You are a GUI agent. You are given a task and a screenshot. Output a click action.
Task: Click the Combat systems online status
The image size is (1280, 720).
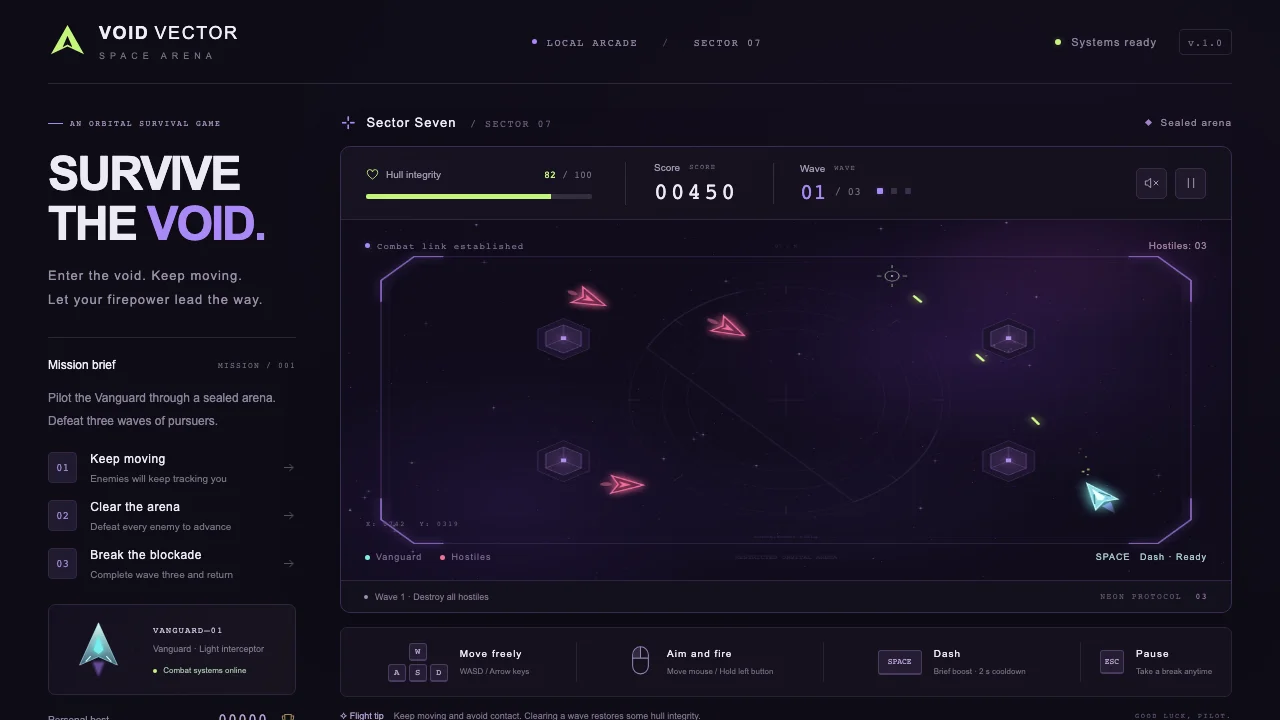200,671
